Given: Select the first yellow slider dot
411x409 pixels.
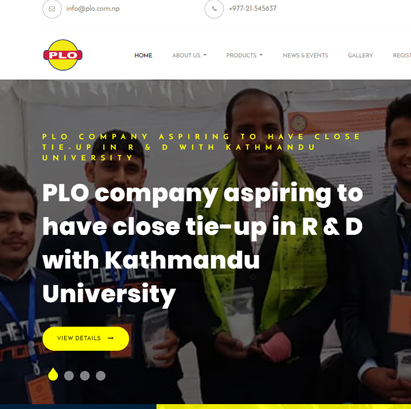Looking at the screenshot, I should coord(53,375).
